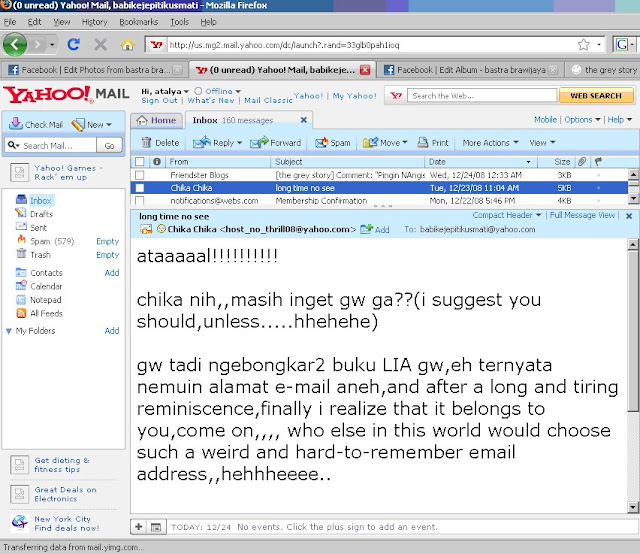Forward the selected message

276,142
